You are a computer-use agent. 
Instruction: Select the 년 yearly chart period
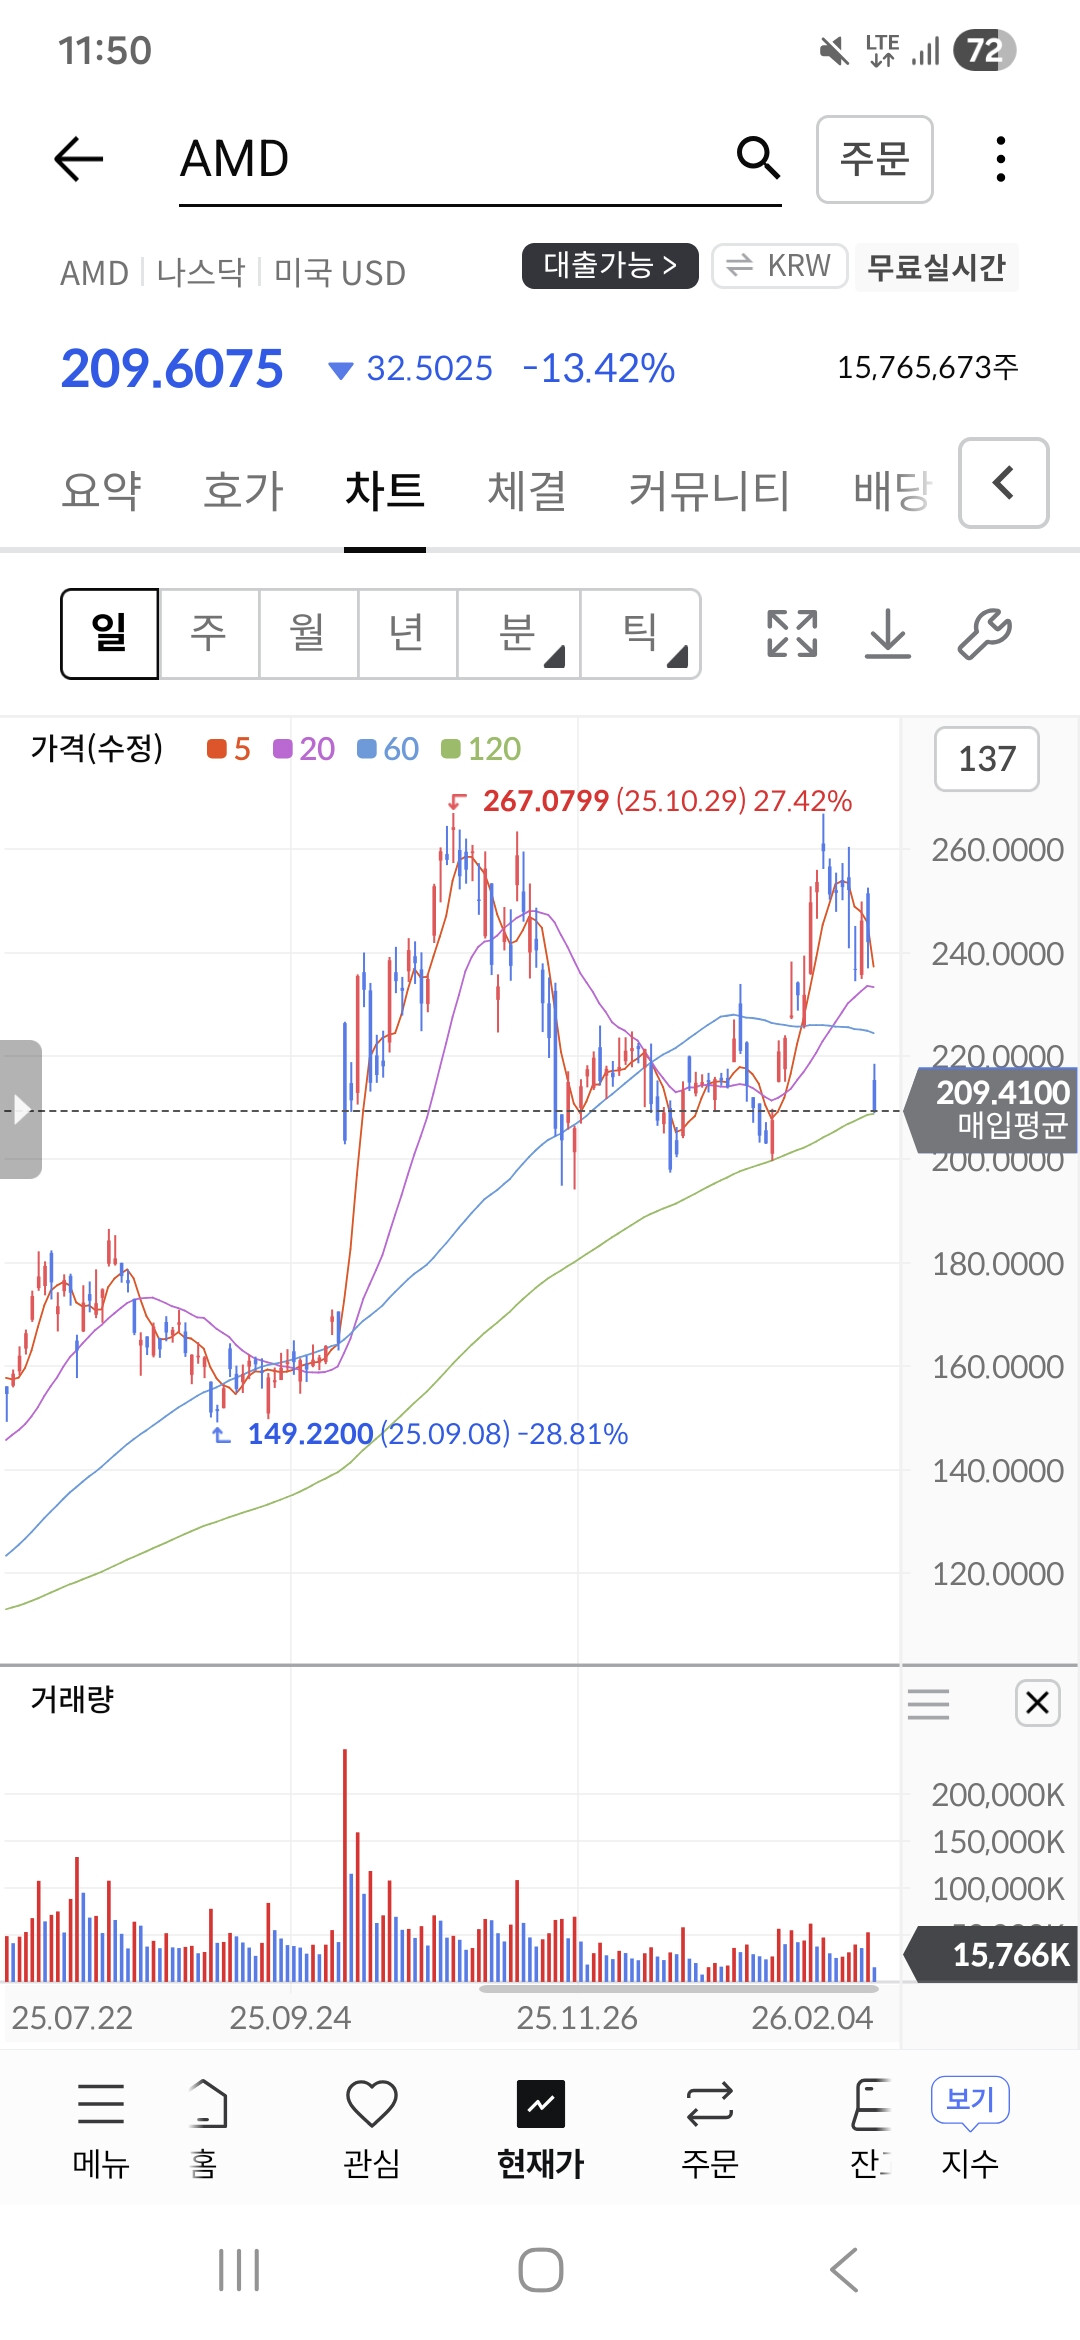tap(407, 634)
